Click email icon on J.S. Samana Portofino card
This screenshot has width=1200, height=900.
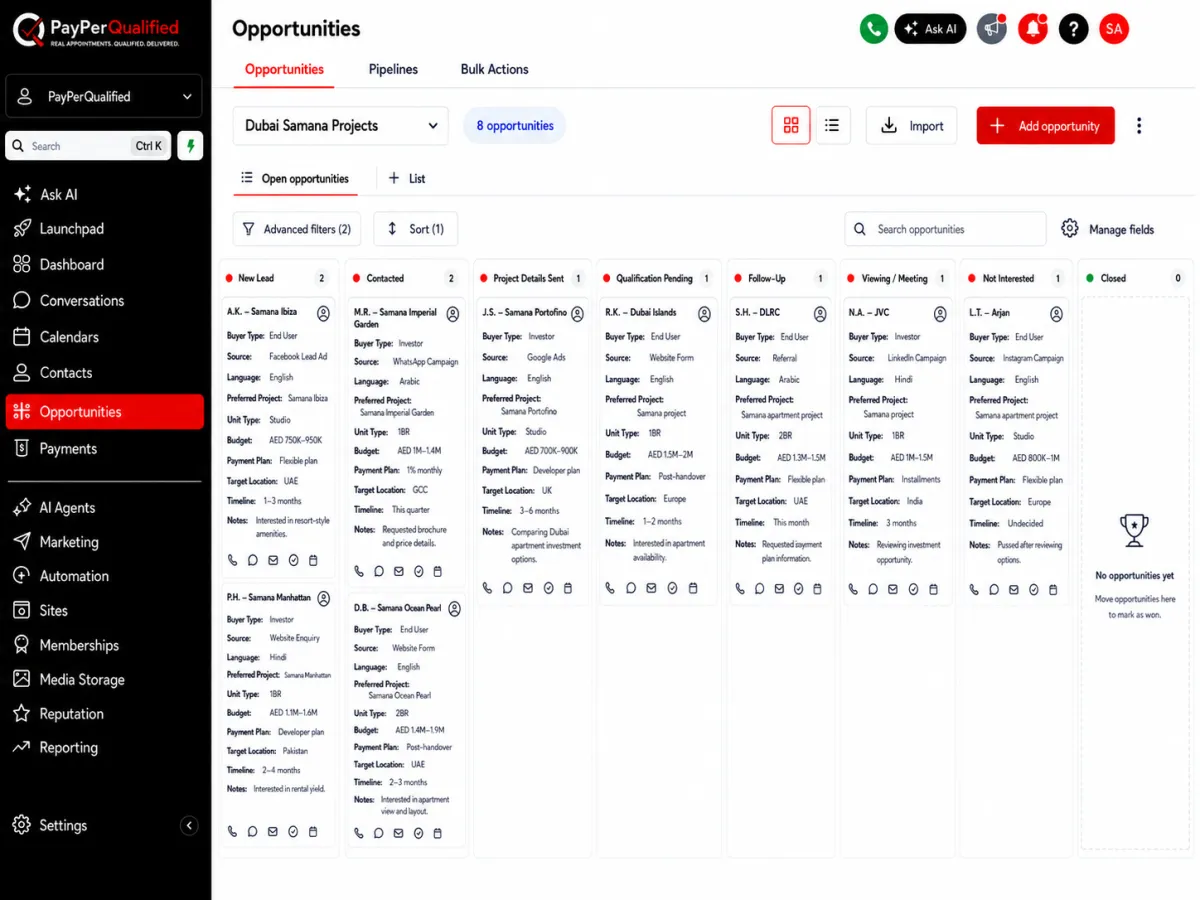(x=528, y=588)
